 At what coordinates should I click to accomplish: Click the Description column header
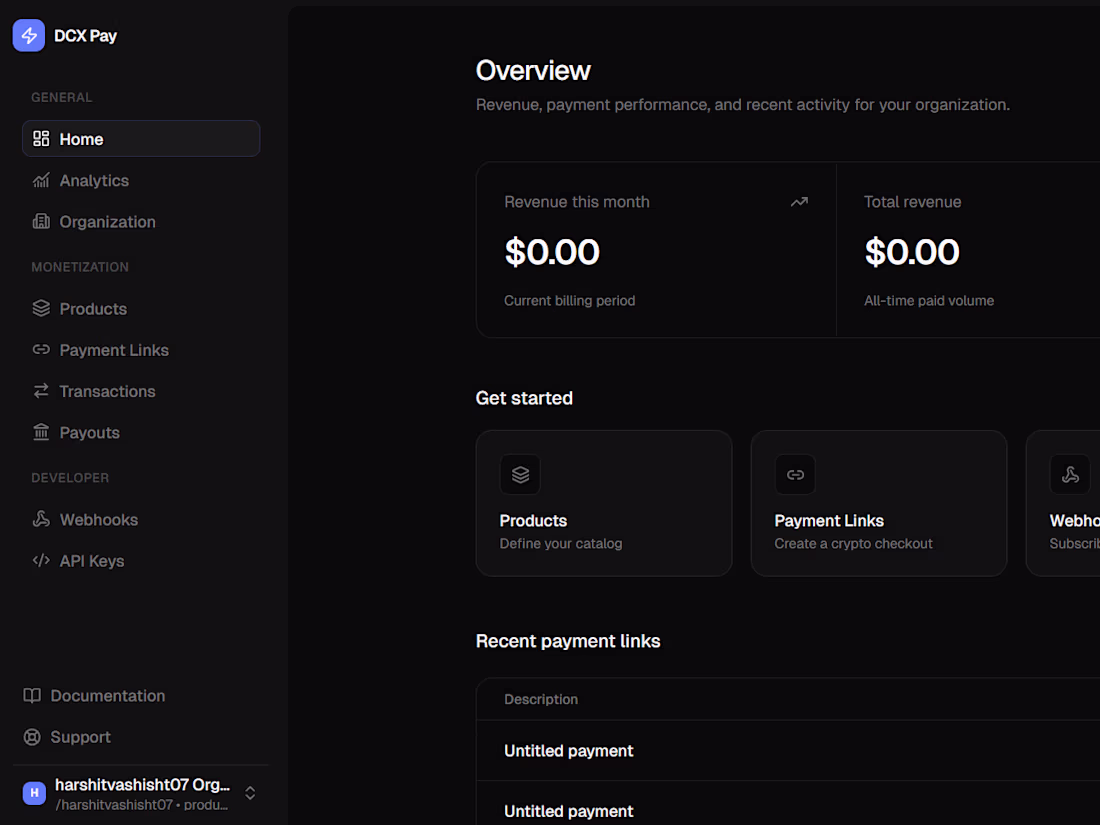click(x=541, y=699)
